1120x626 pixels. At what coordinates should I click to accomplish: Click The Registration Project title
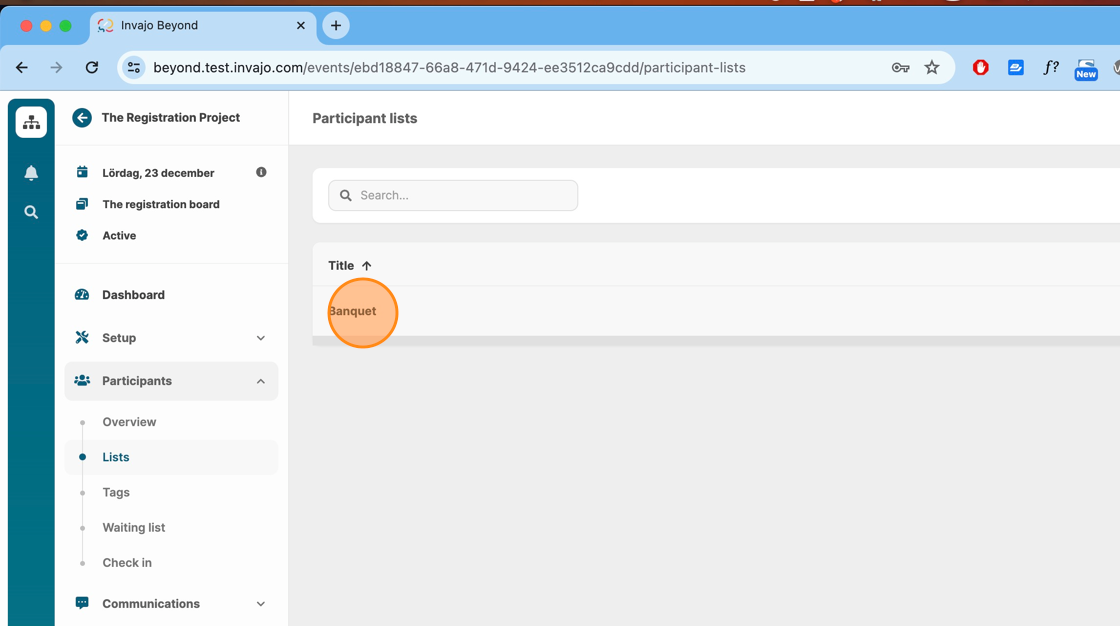(171, 117)
